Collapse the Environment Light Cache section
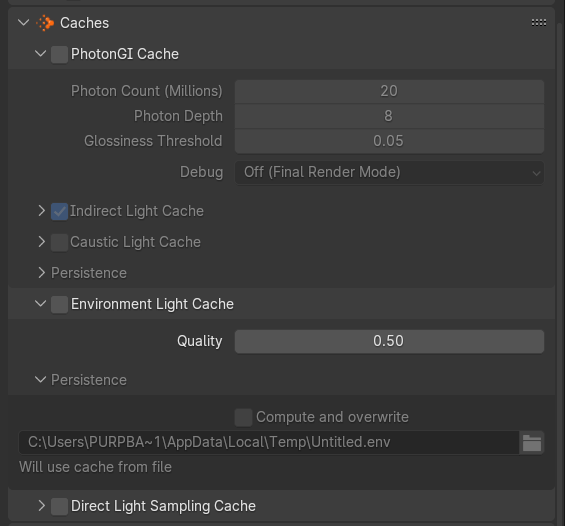This screenshot has height=526, width=565. point(40,304)
